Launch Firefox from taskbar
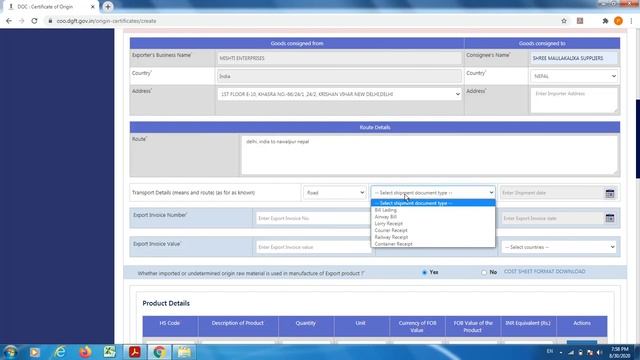 (x=85, y=352)
